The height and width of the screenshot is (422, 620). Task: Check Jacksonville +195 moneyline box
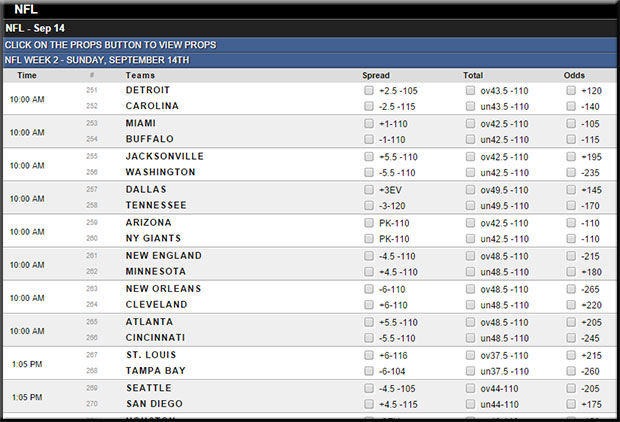(x=571, y=157)
